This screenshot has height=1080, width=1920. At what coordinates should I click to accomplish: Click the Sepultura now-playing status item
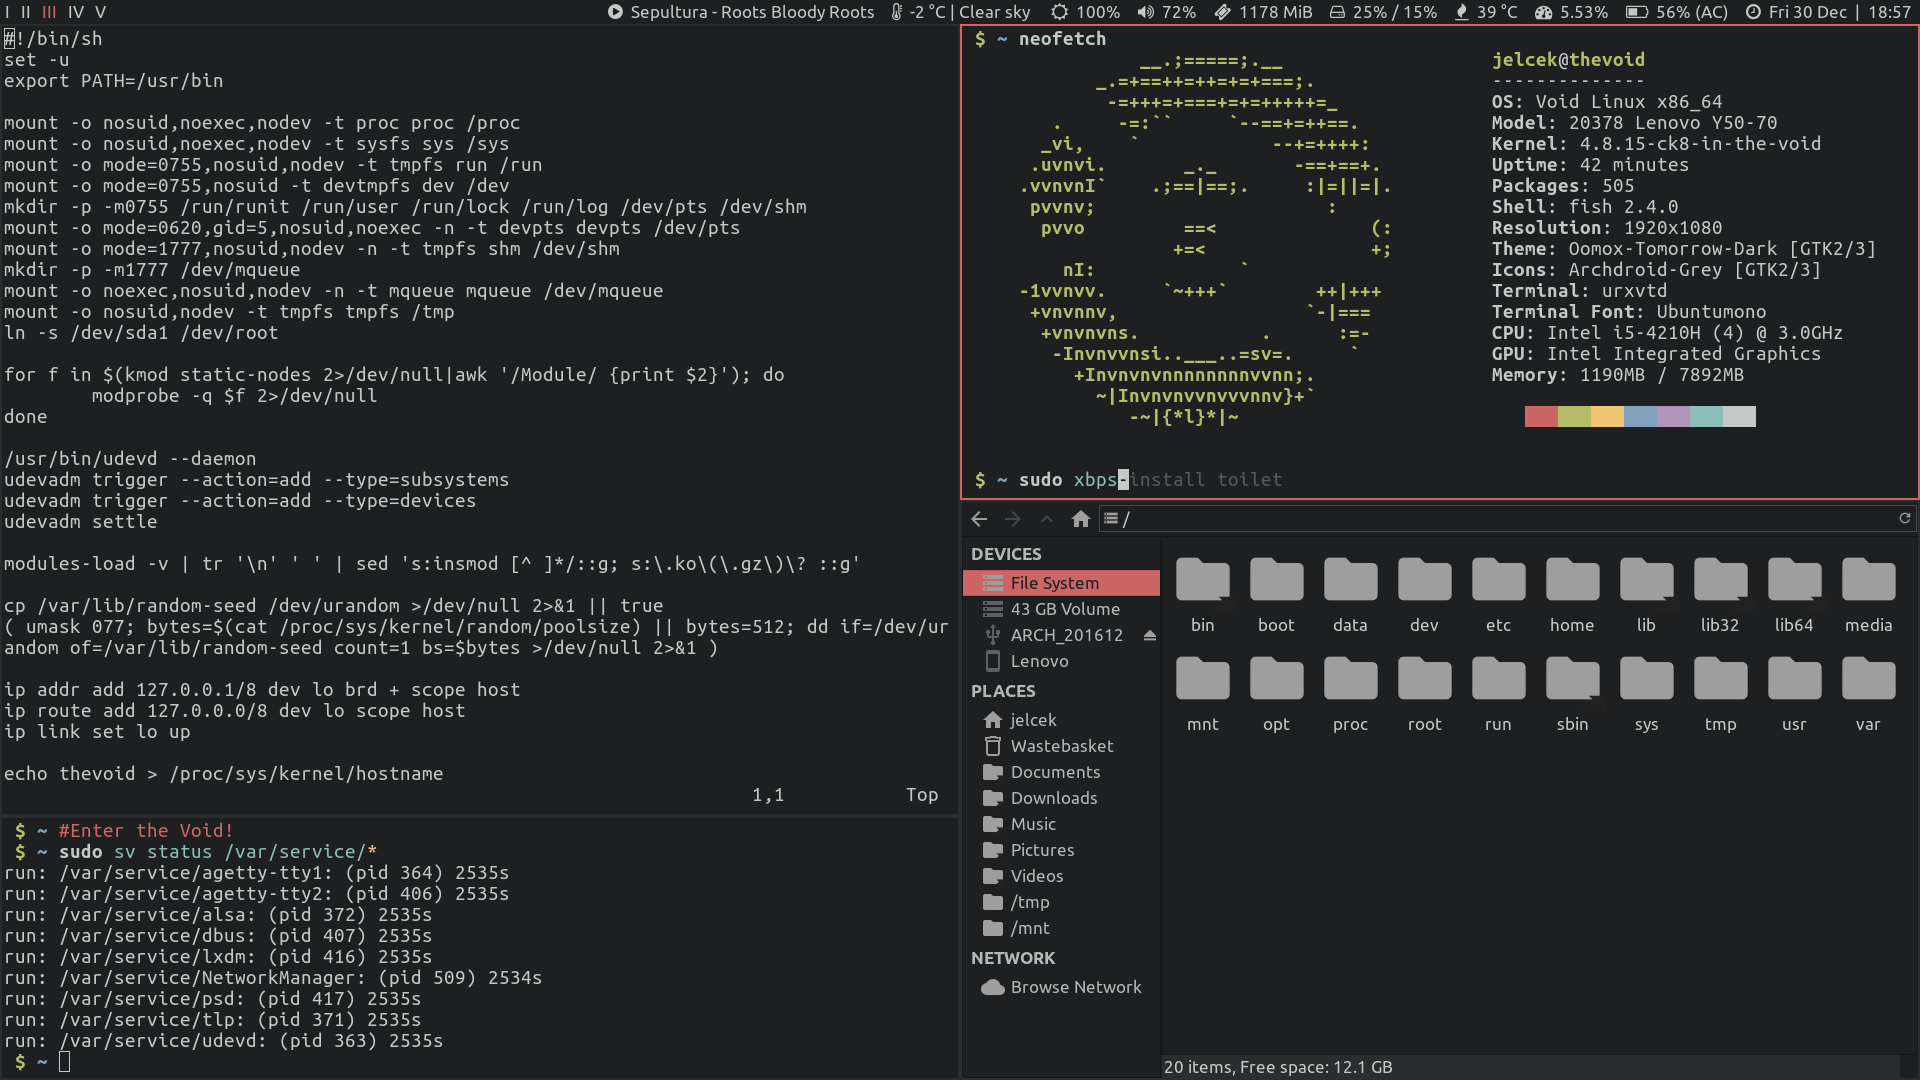(x=741, y=12)
